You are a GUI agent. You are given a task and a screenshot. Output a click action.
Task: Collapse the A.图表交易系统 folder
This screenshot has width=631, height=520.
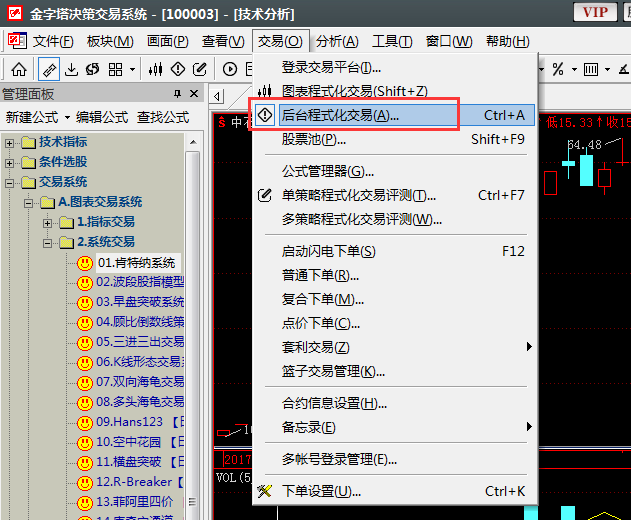tap(28, 203)
